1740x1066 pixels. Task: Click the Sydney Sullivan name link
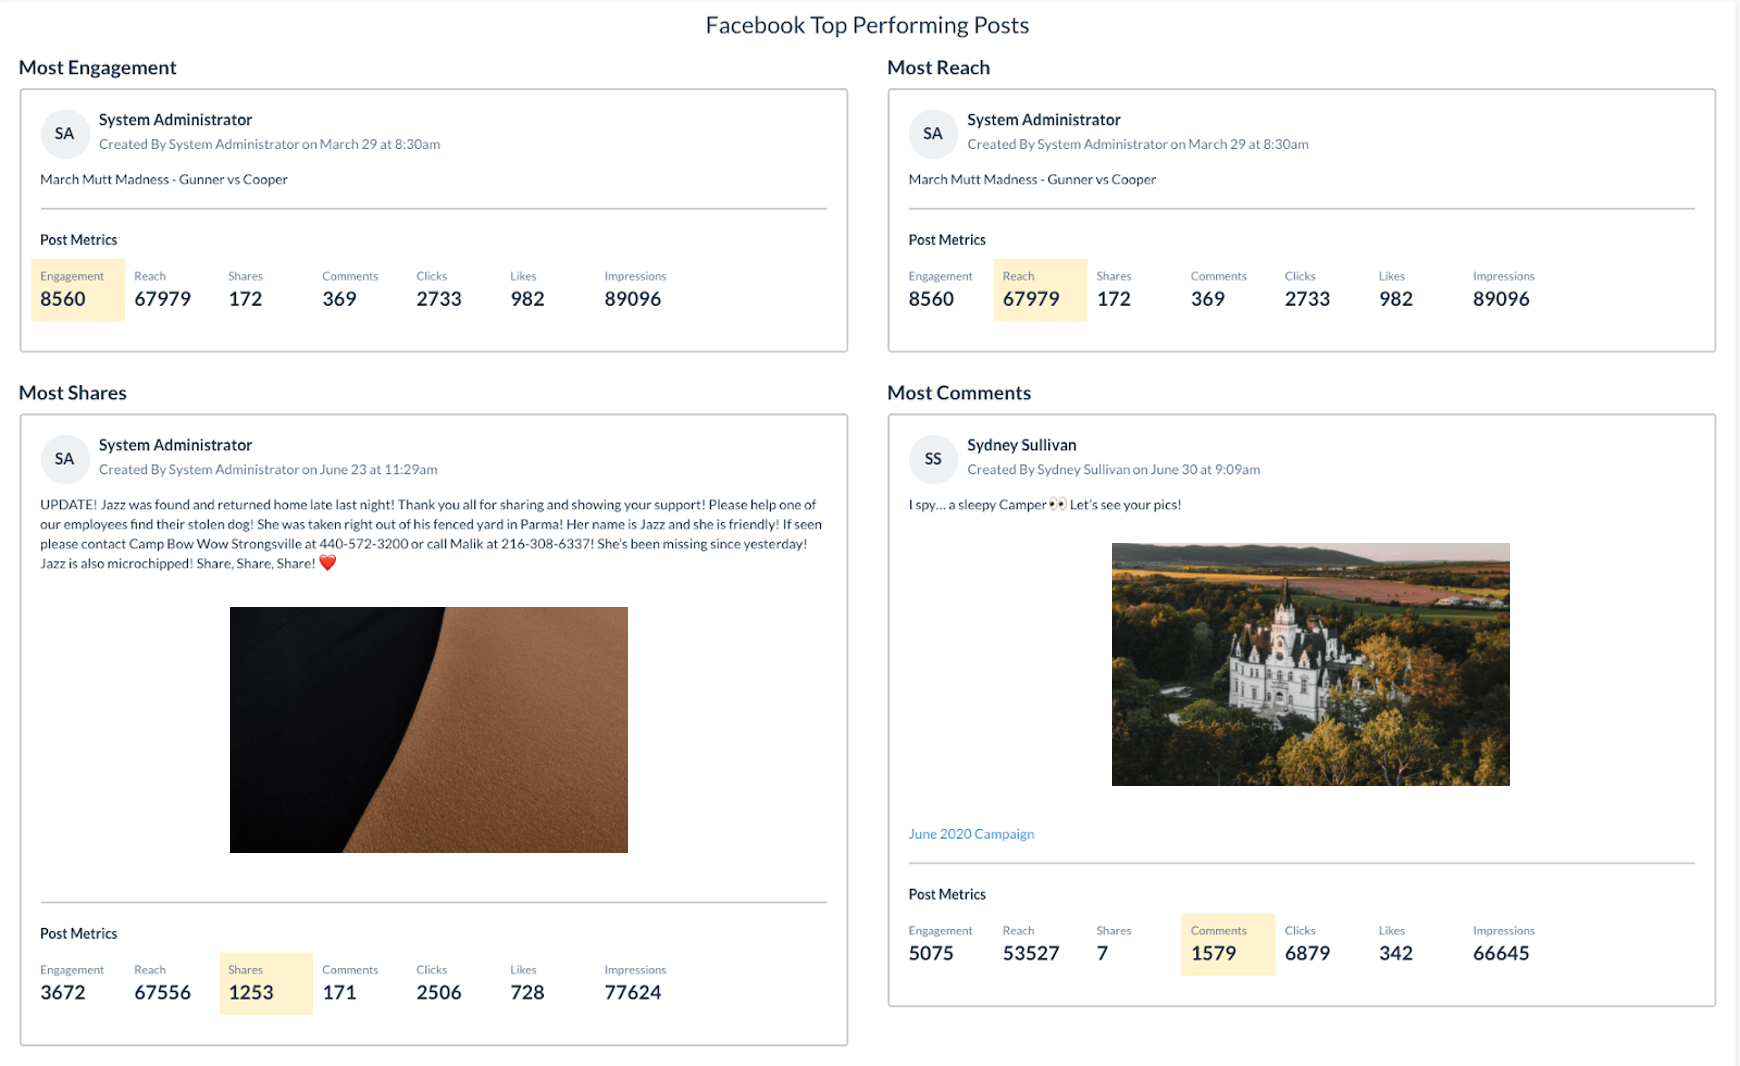pos(1021,444)
